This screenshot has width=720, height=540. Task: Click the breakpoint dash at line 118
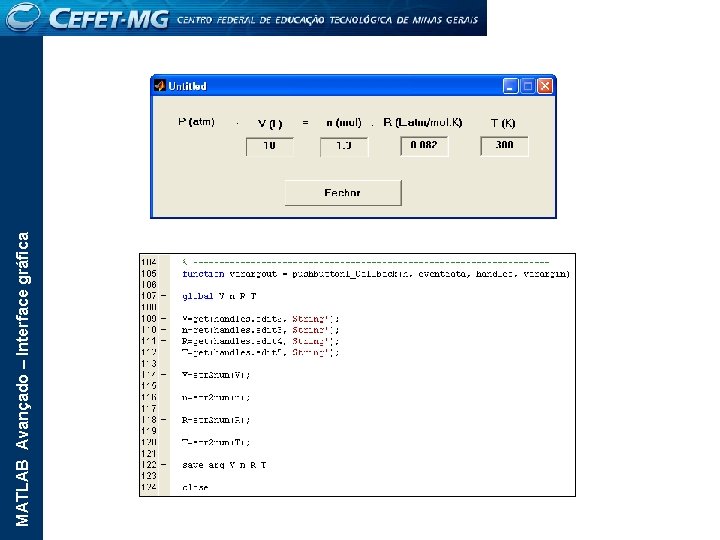[163, 420]
